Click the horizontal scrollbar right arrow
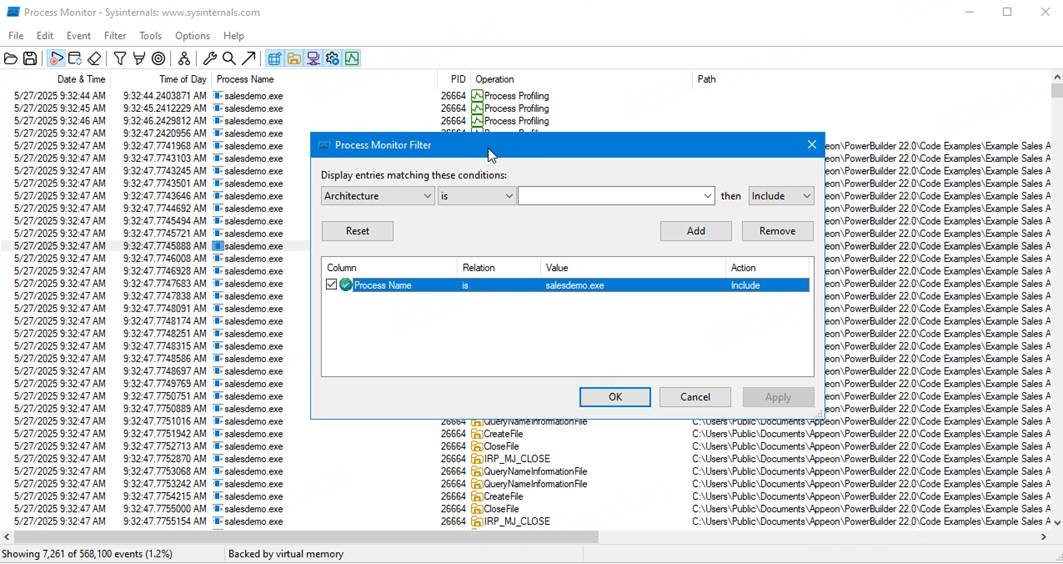 [1044, 537]
